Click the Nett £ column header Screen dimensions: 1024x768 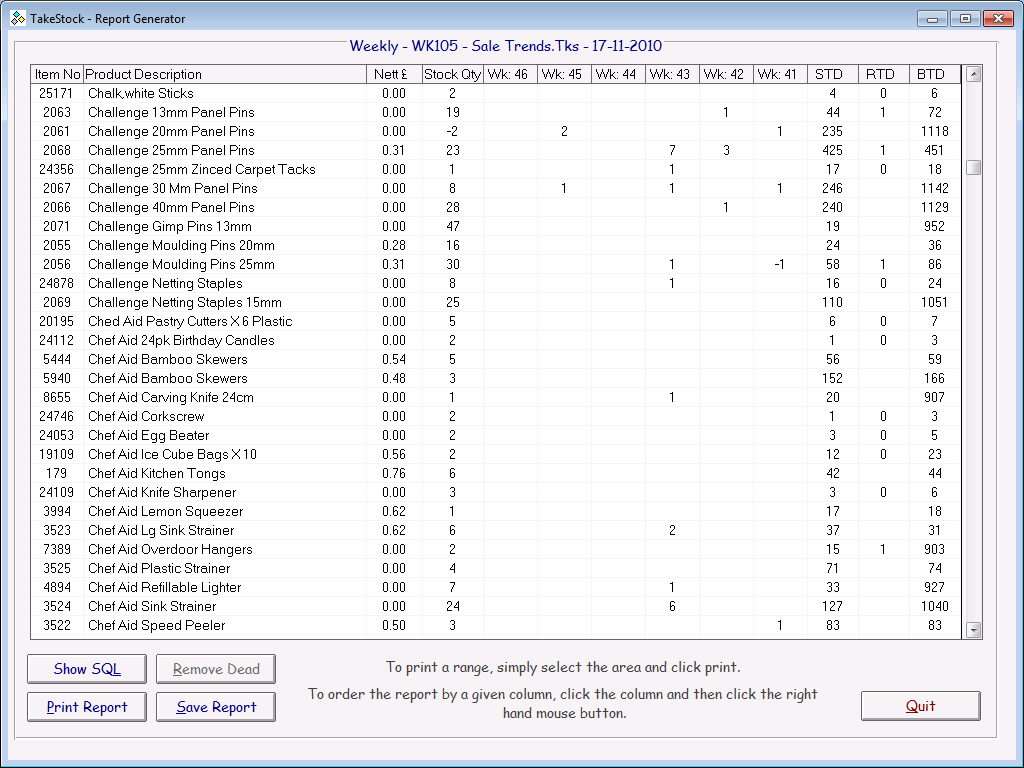pos(394,74)
